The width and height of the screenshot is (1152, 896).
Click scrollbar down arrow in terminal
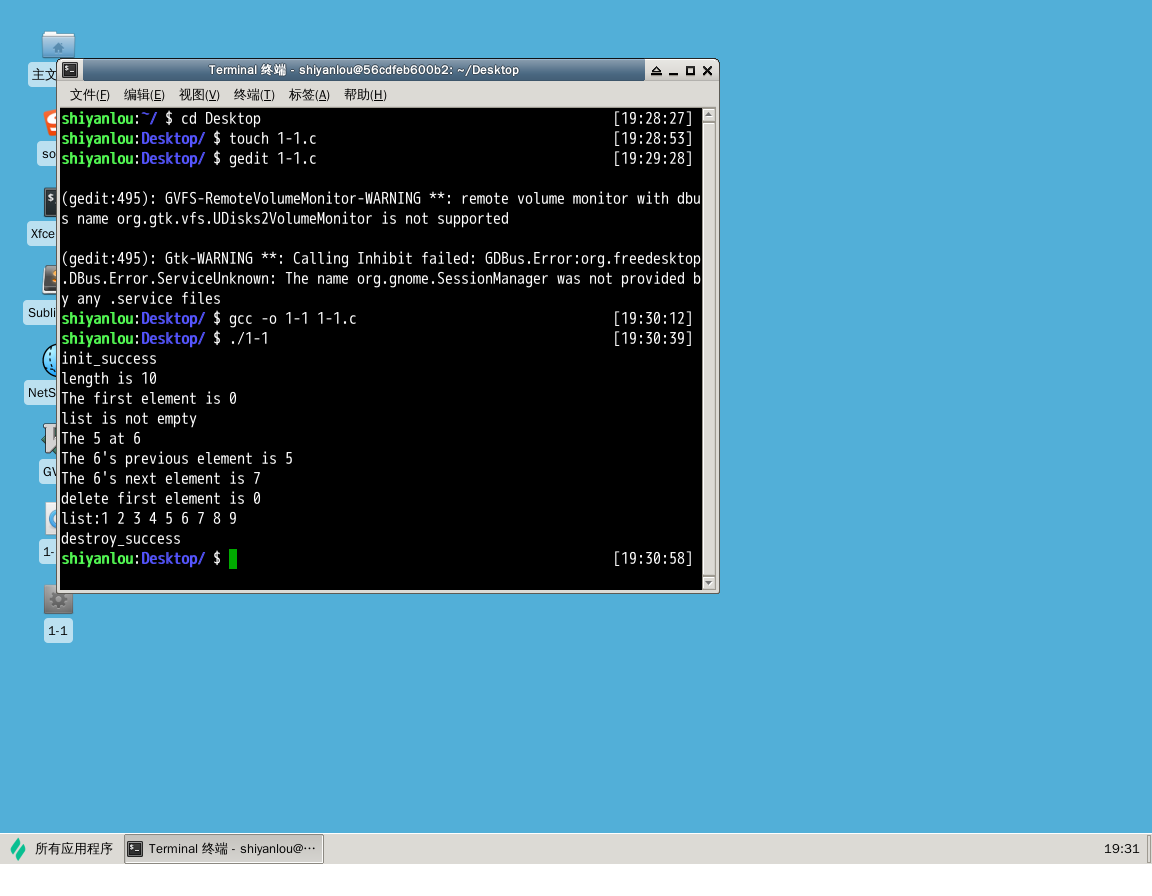709,583
